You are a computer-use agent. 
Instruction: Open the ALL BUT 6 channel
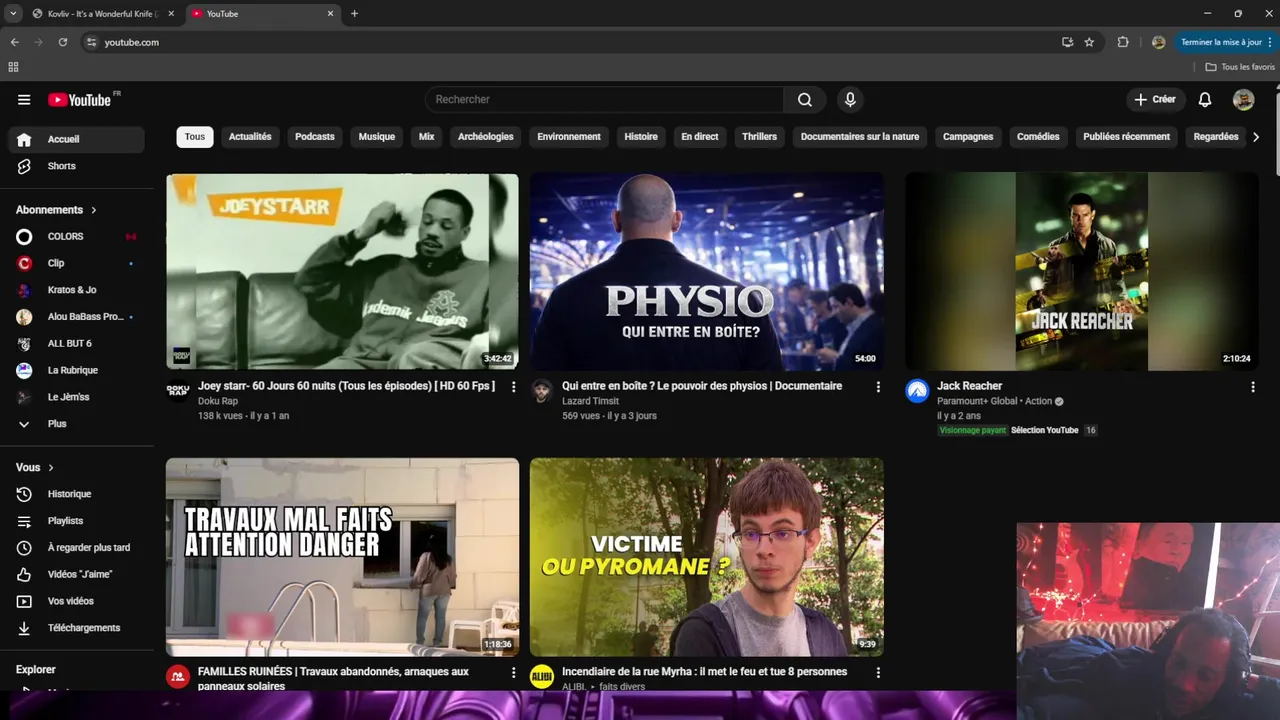[76, 344]
